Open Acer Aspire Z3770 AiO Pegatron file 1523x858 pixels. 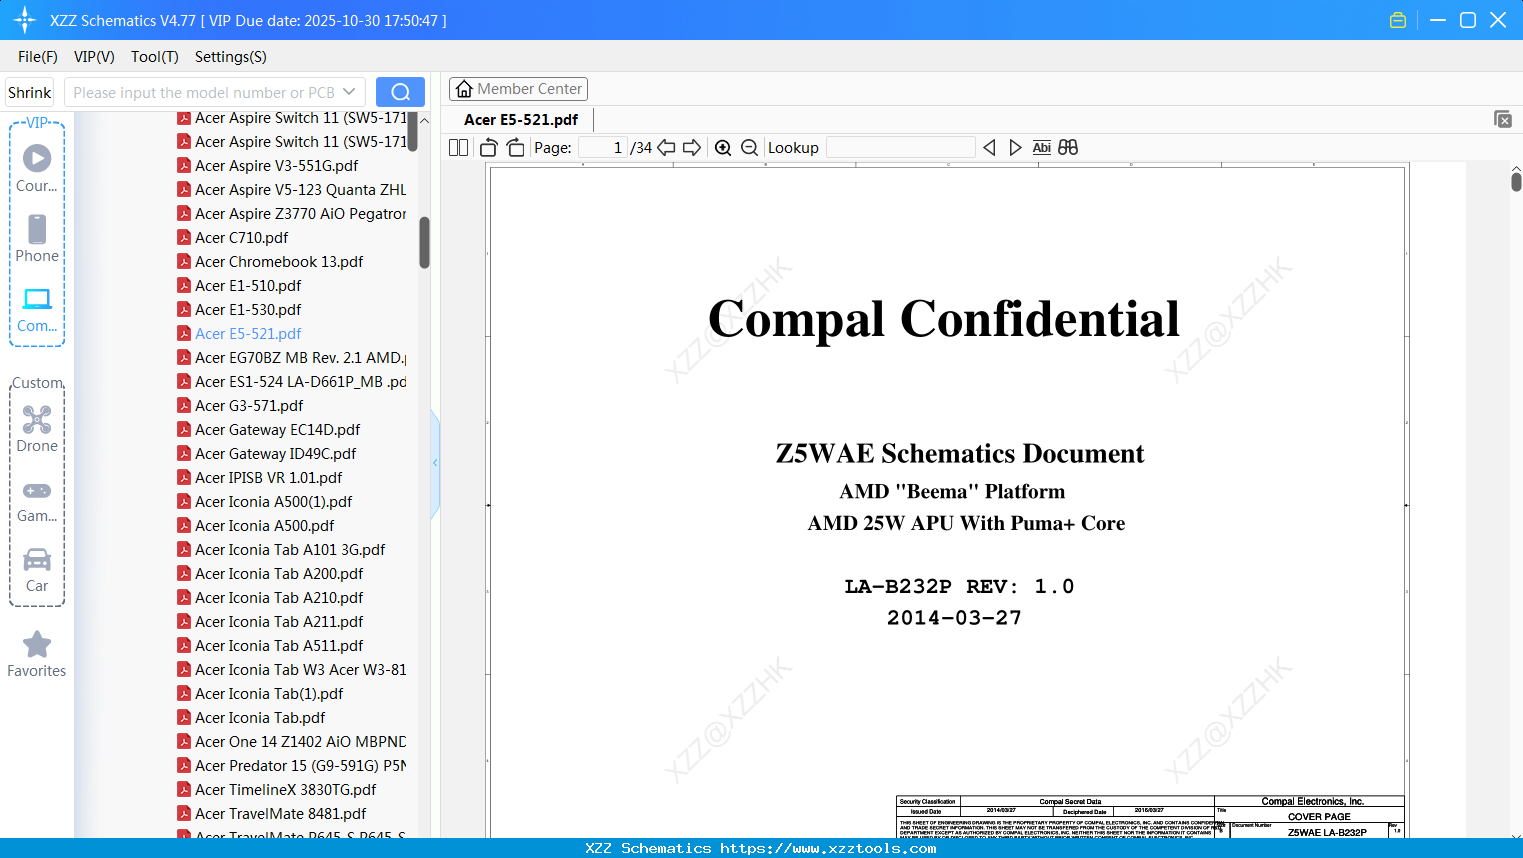[292, 214]
